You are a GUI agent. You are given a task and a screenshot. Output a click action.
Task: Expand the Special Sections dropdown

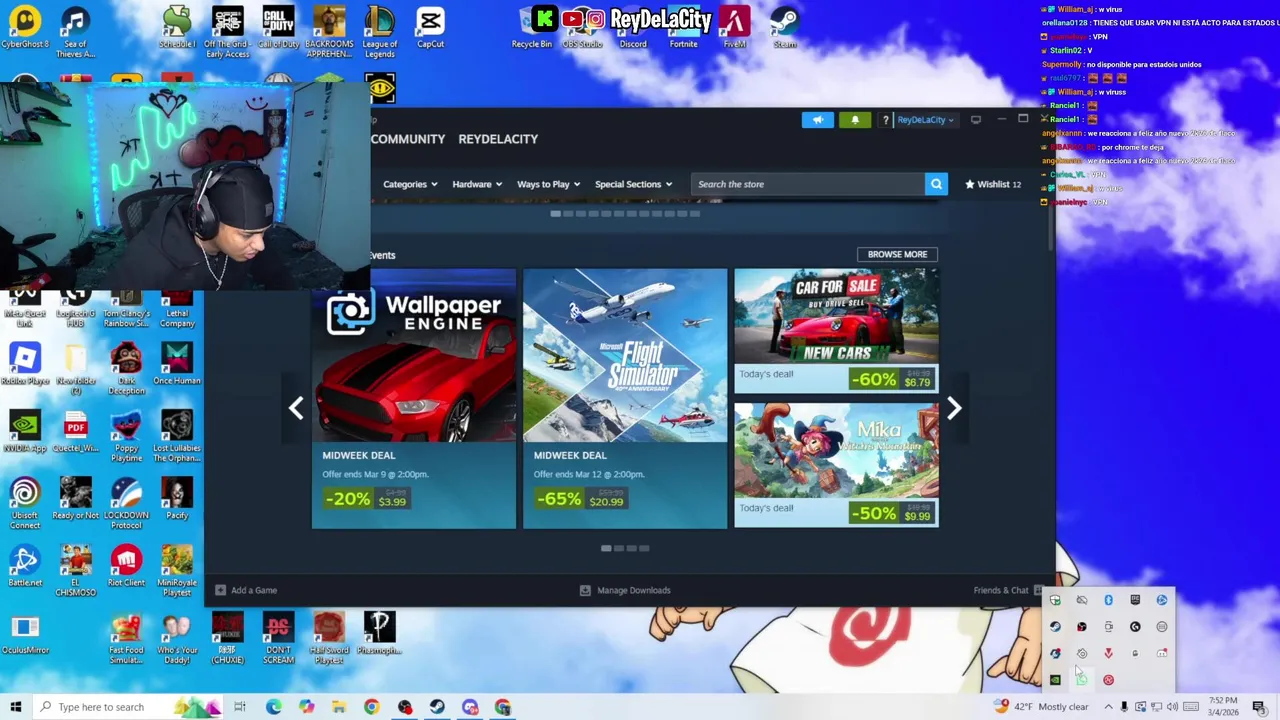(x=633, y=184)
